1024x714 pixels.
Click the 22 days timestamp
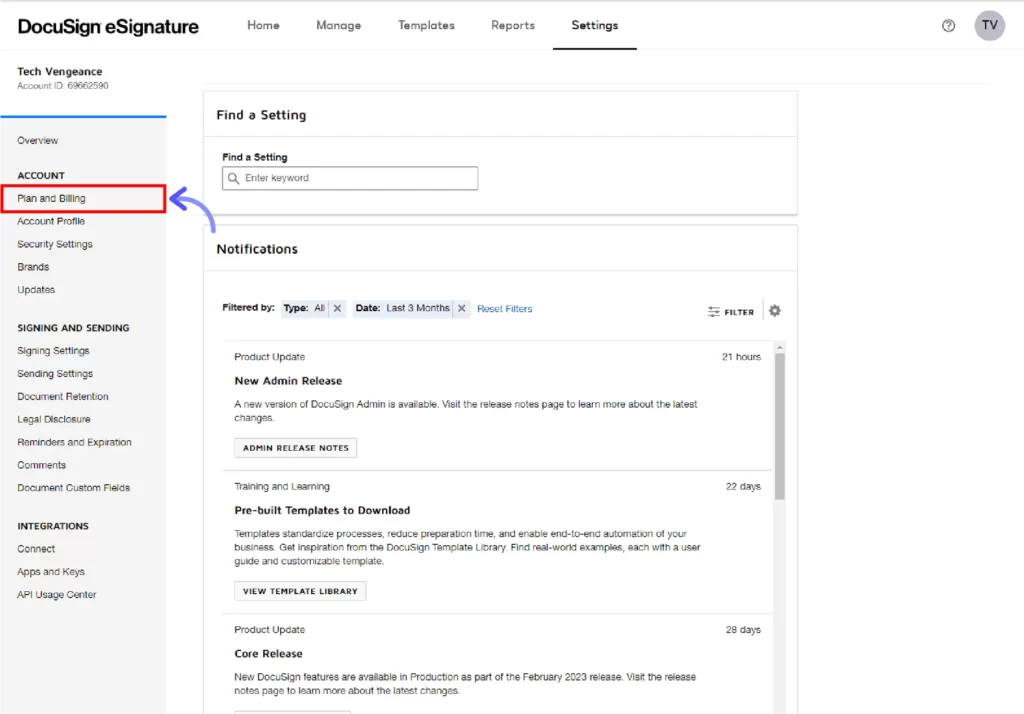coord(743,487)
